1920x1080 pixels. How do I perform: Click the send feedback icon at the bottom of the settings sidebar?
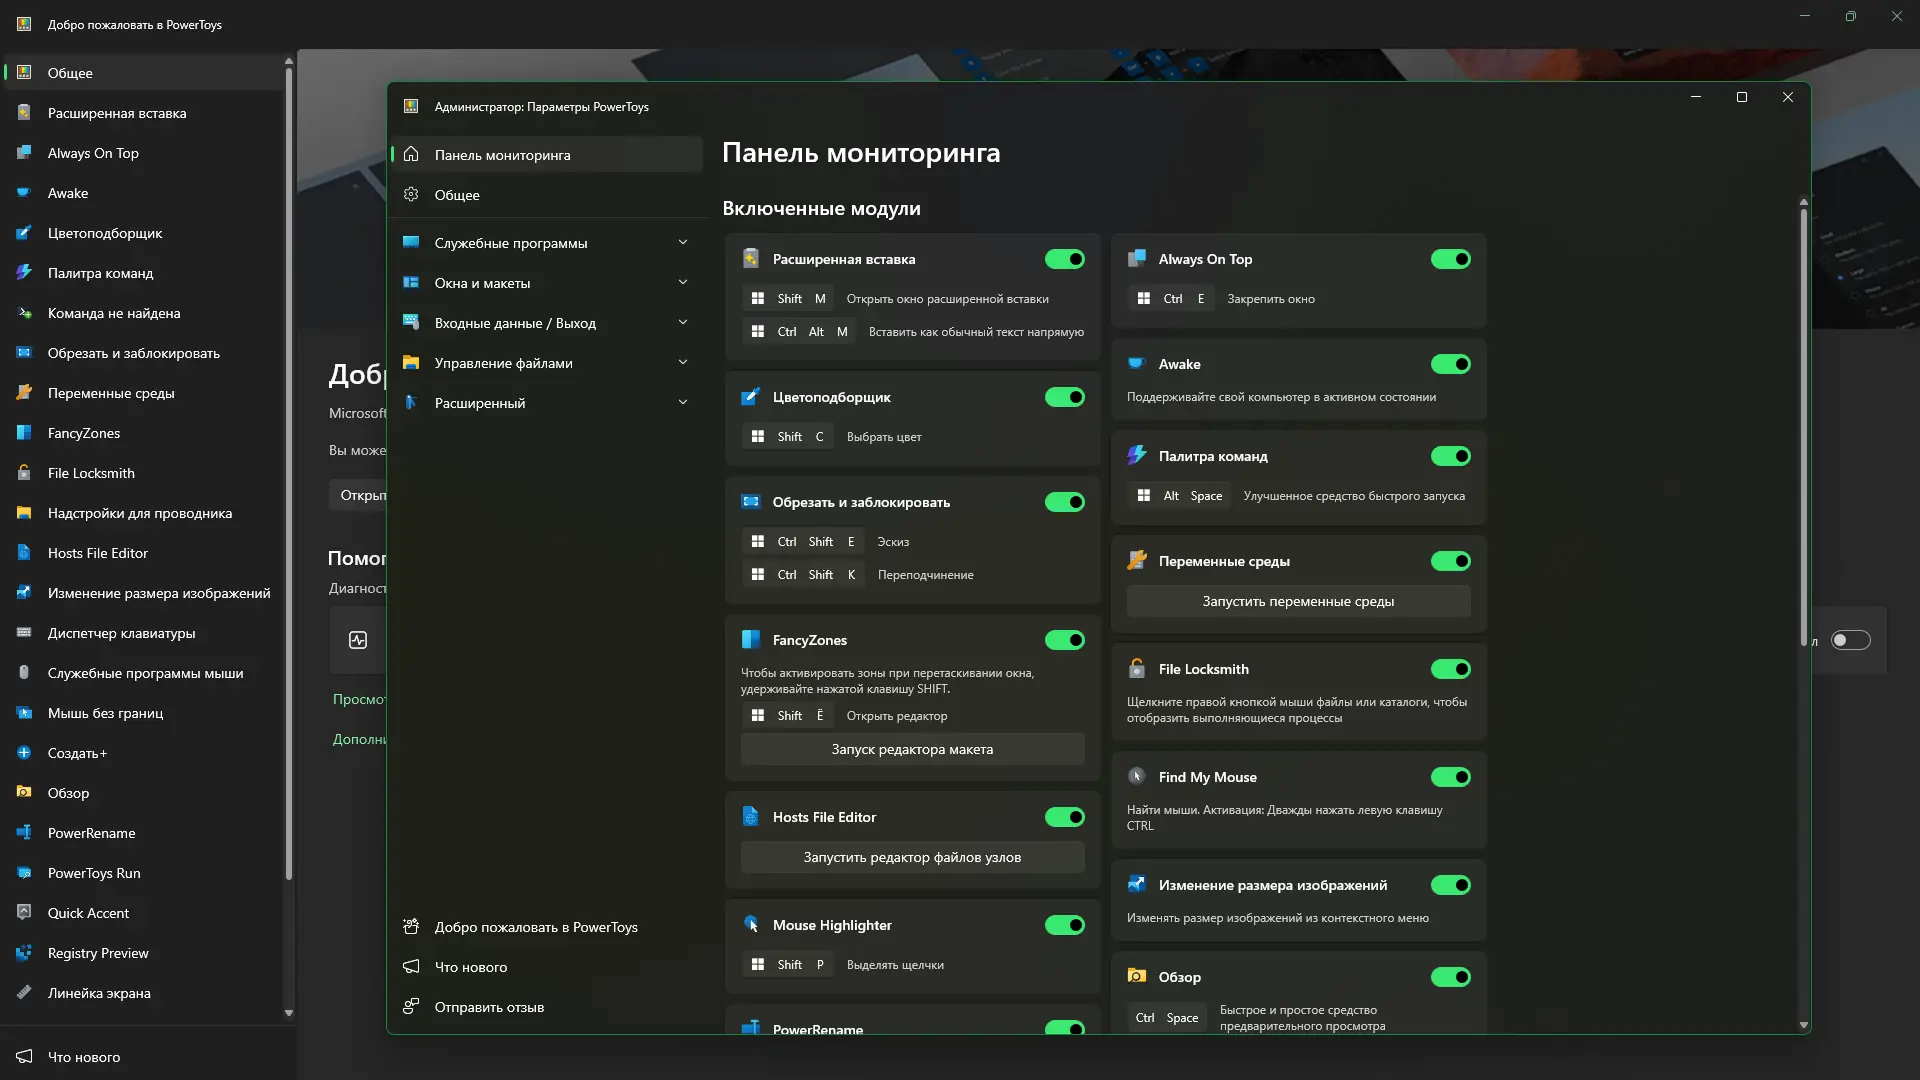pos(411,1007)
